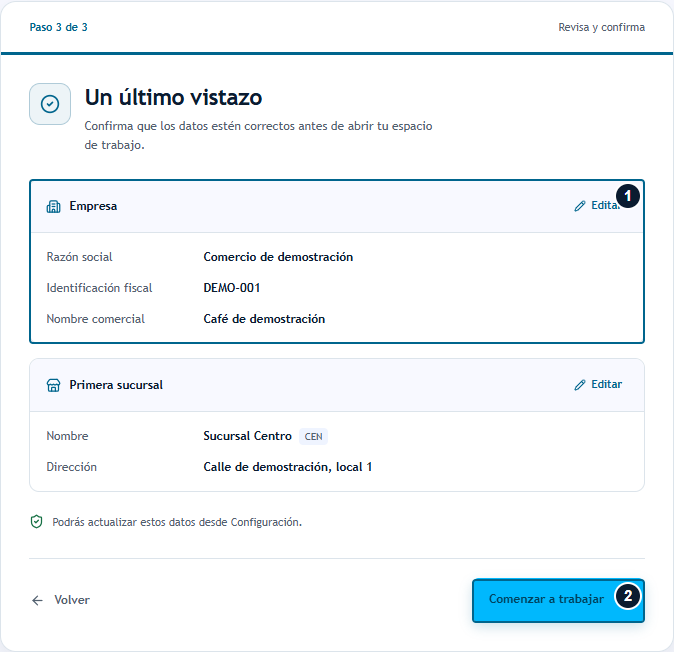Viewport: 674px width, 652px height.
Task: Click the Revisa y confirma label
Action: (x=601, y=27)
